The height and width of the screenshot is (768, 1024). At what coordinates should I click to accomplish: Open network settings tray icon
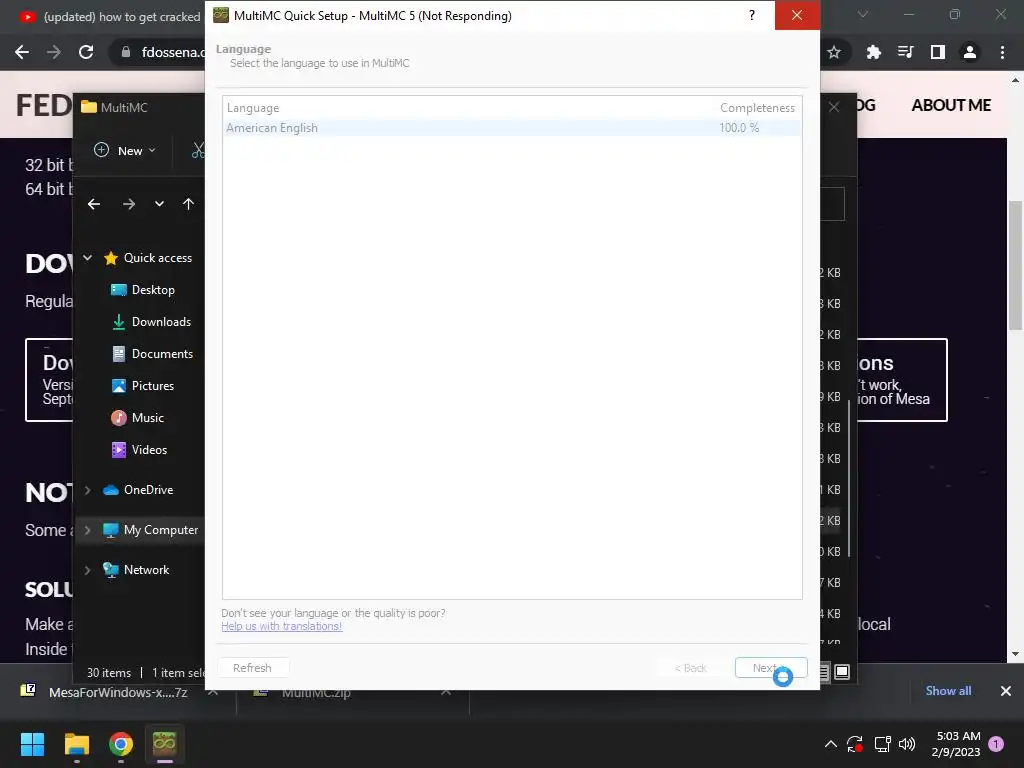click(882, 744)
